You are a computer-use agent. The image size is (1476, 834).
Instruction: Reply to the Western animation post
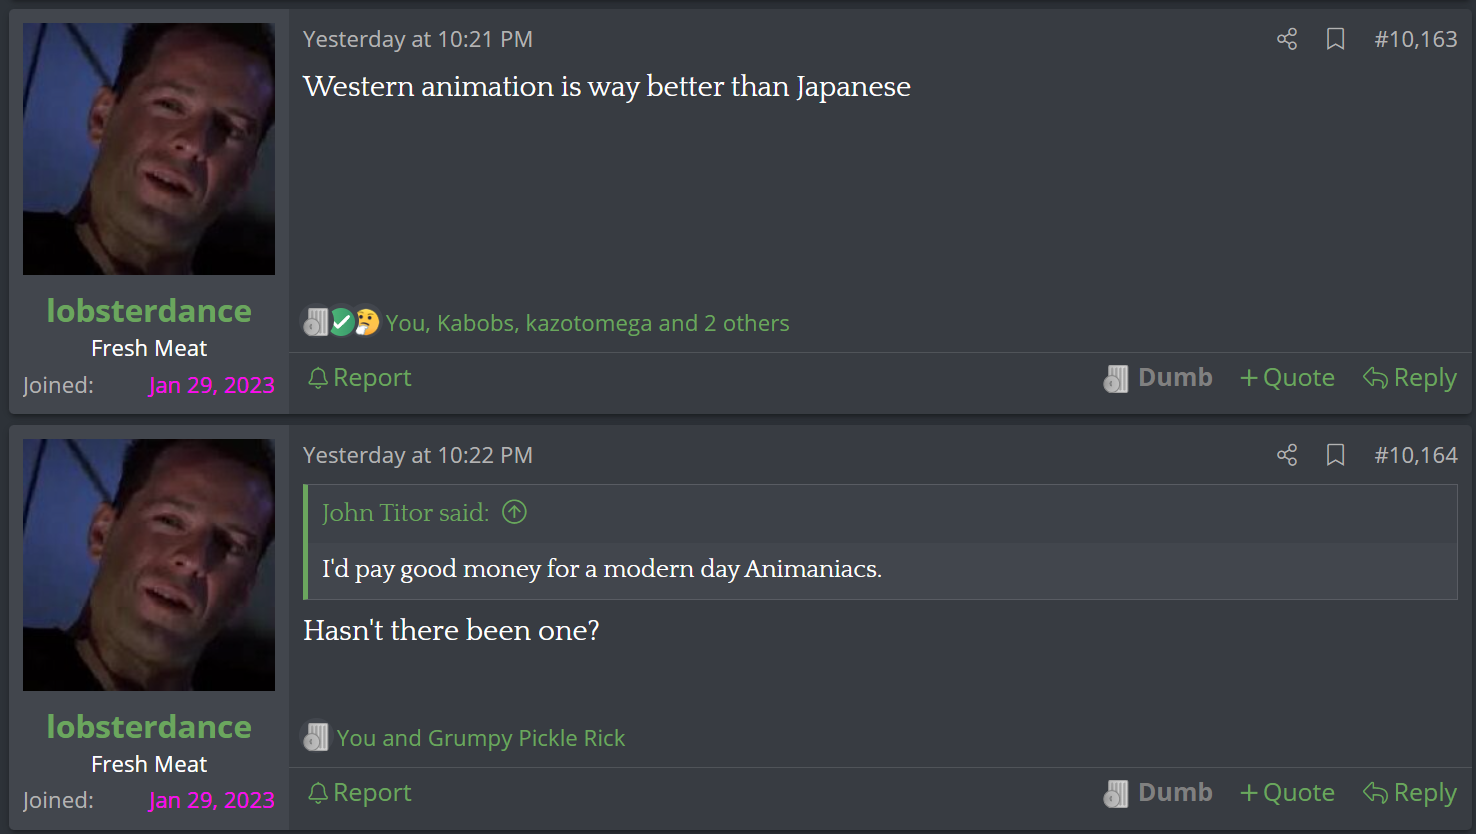point(1410,377)
